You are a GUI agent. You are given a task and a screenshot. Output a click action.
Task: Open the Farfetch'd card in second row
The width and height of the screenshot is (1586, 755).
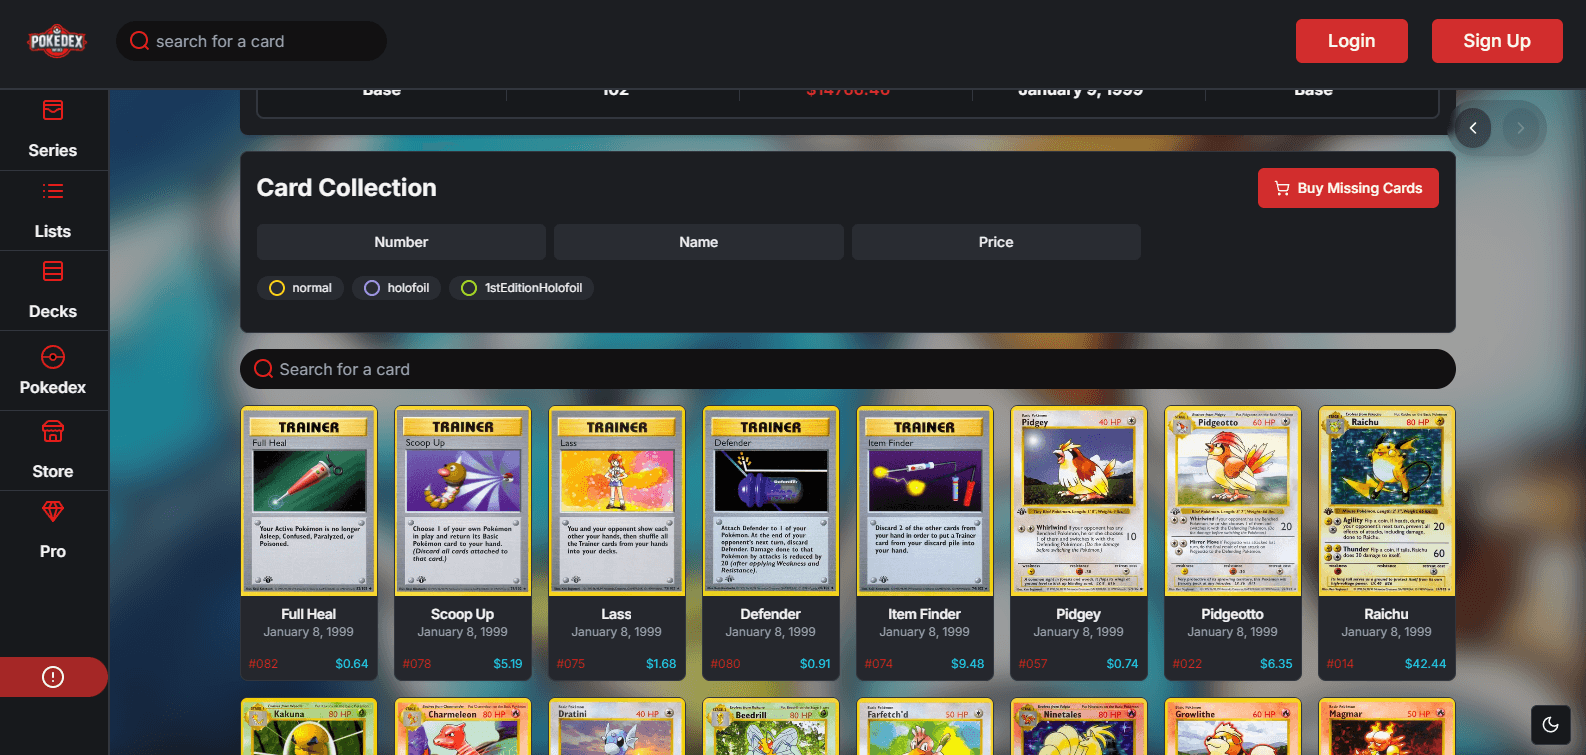pyautogui.click(x=925, y=727)
